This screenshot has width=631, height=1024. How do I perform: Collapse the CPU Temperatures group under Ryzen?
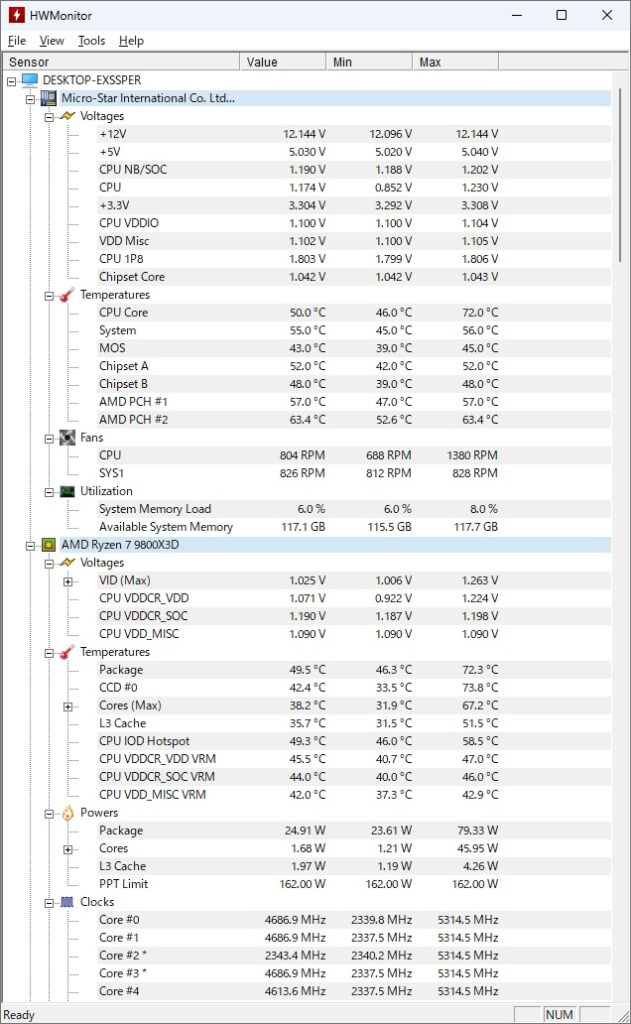point(49,653)
